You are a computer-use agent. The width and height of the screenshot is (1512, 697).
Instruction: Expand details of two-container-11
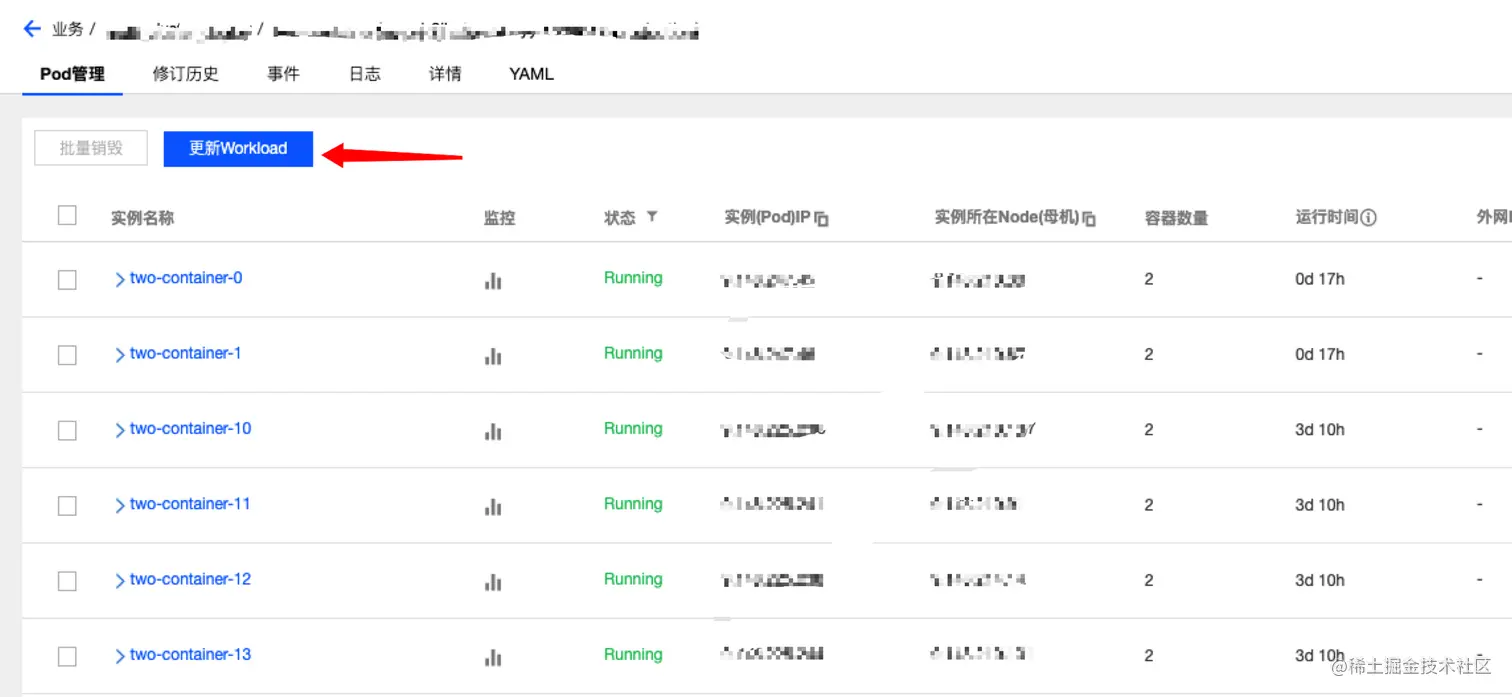pos(118,505)
